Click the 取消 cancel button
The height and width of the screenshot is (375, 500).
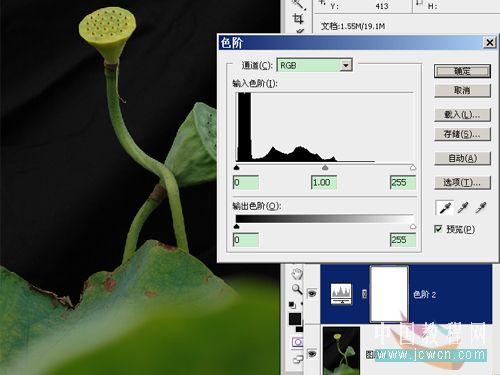[462, 90]
